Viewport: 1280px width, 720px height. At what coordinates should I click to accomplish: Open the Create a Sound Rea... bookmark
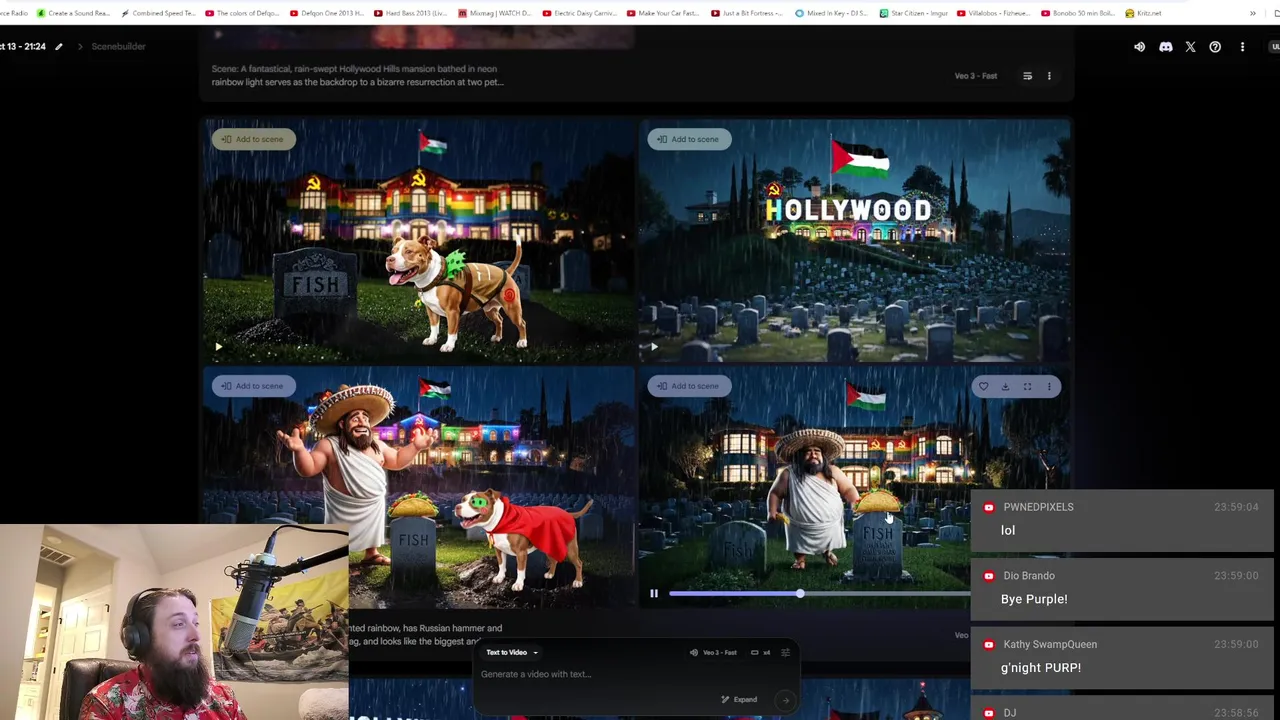pos(75,13)
